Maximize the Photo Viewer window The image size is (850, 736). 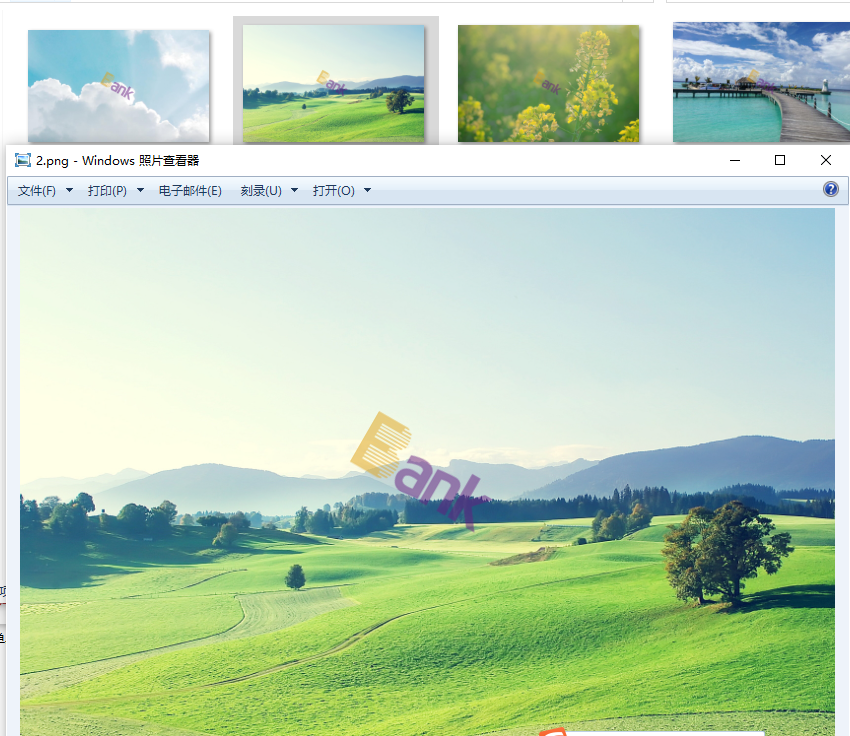780,160
